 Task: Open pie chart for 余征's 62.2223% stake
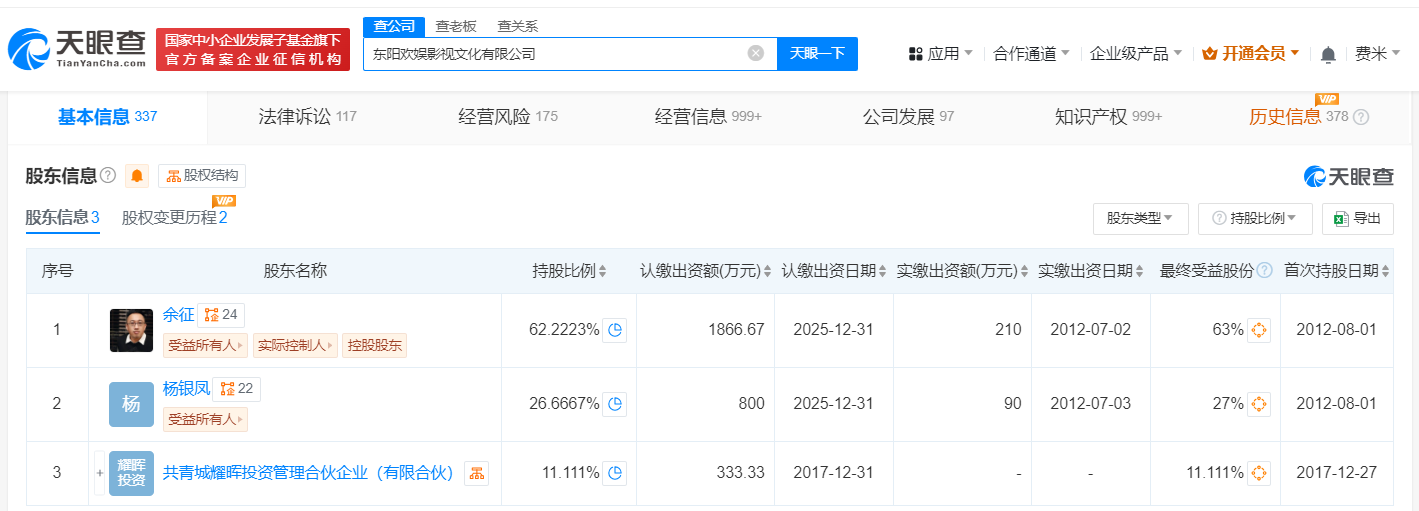coord(615,330)
